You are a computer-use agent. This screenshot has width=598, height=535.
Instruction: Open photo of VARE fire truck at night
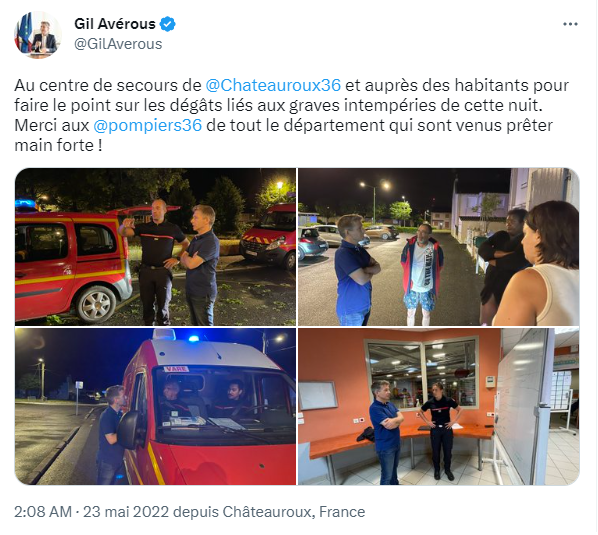point(155,406)
